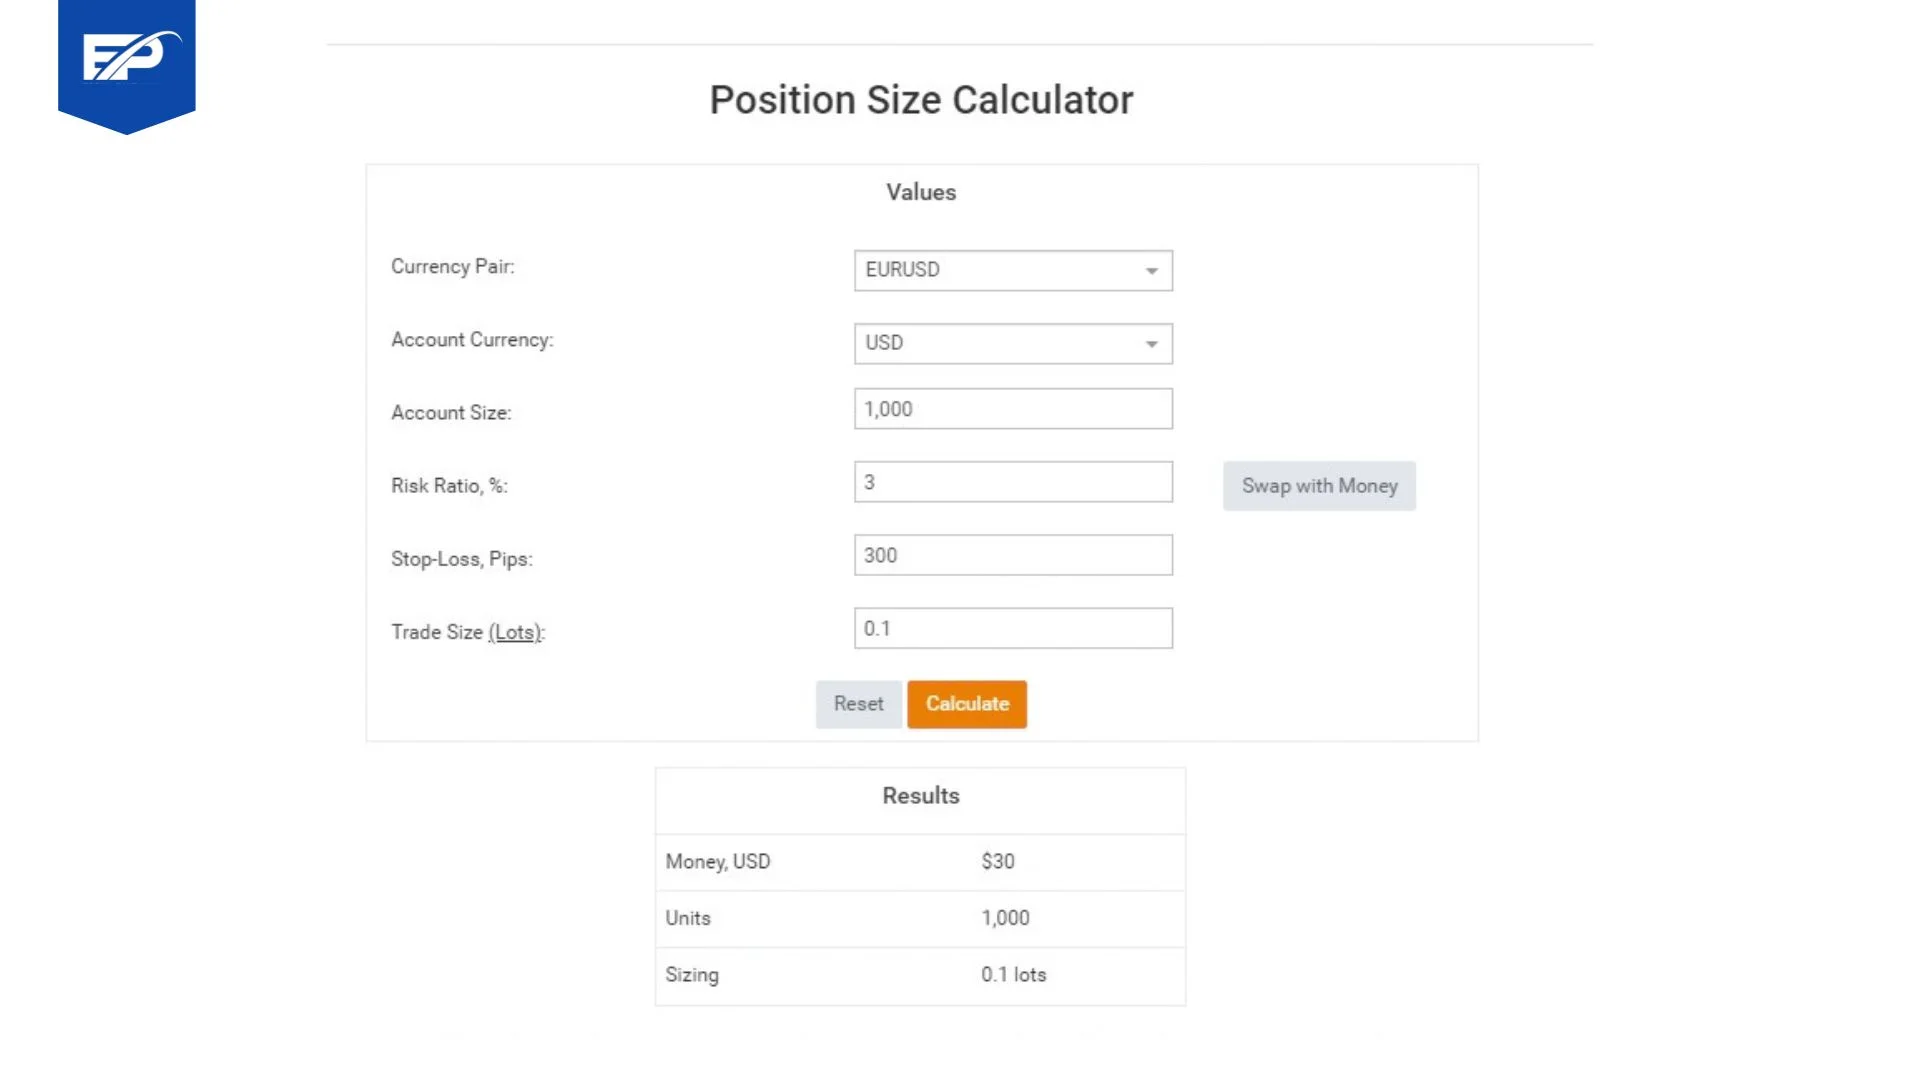
Task: Click the Reset button to clear fields
Action: pos(858,703)
